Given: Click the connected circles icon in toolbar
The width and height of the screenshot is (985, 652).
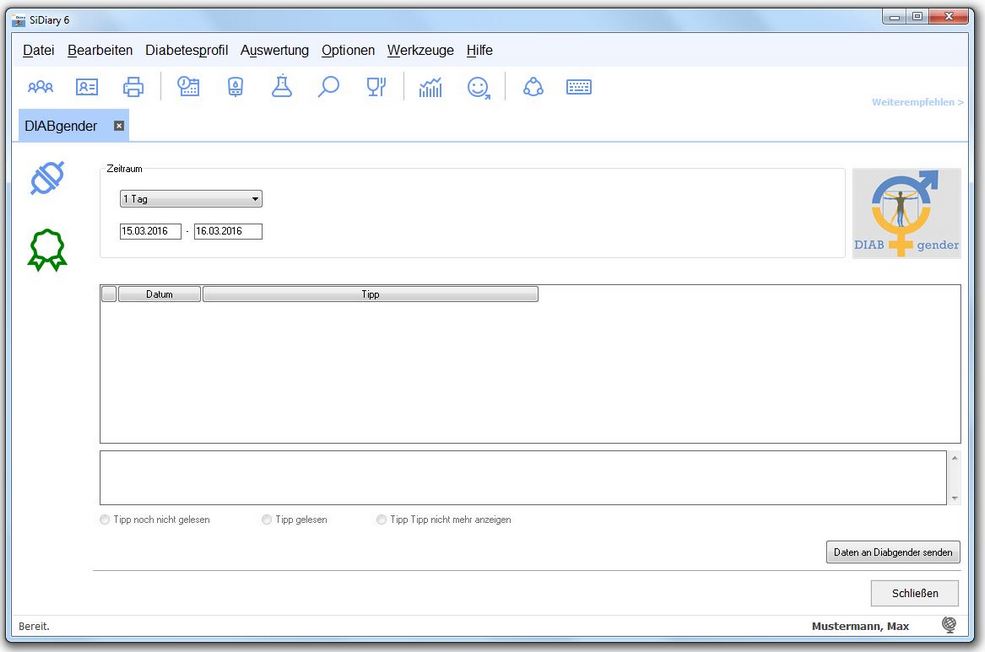Looking at the screenshot, I should point(533,87).
